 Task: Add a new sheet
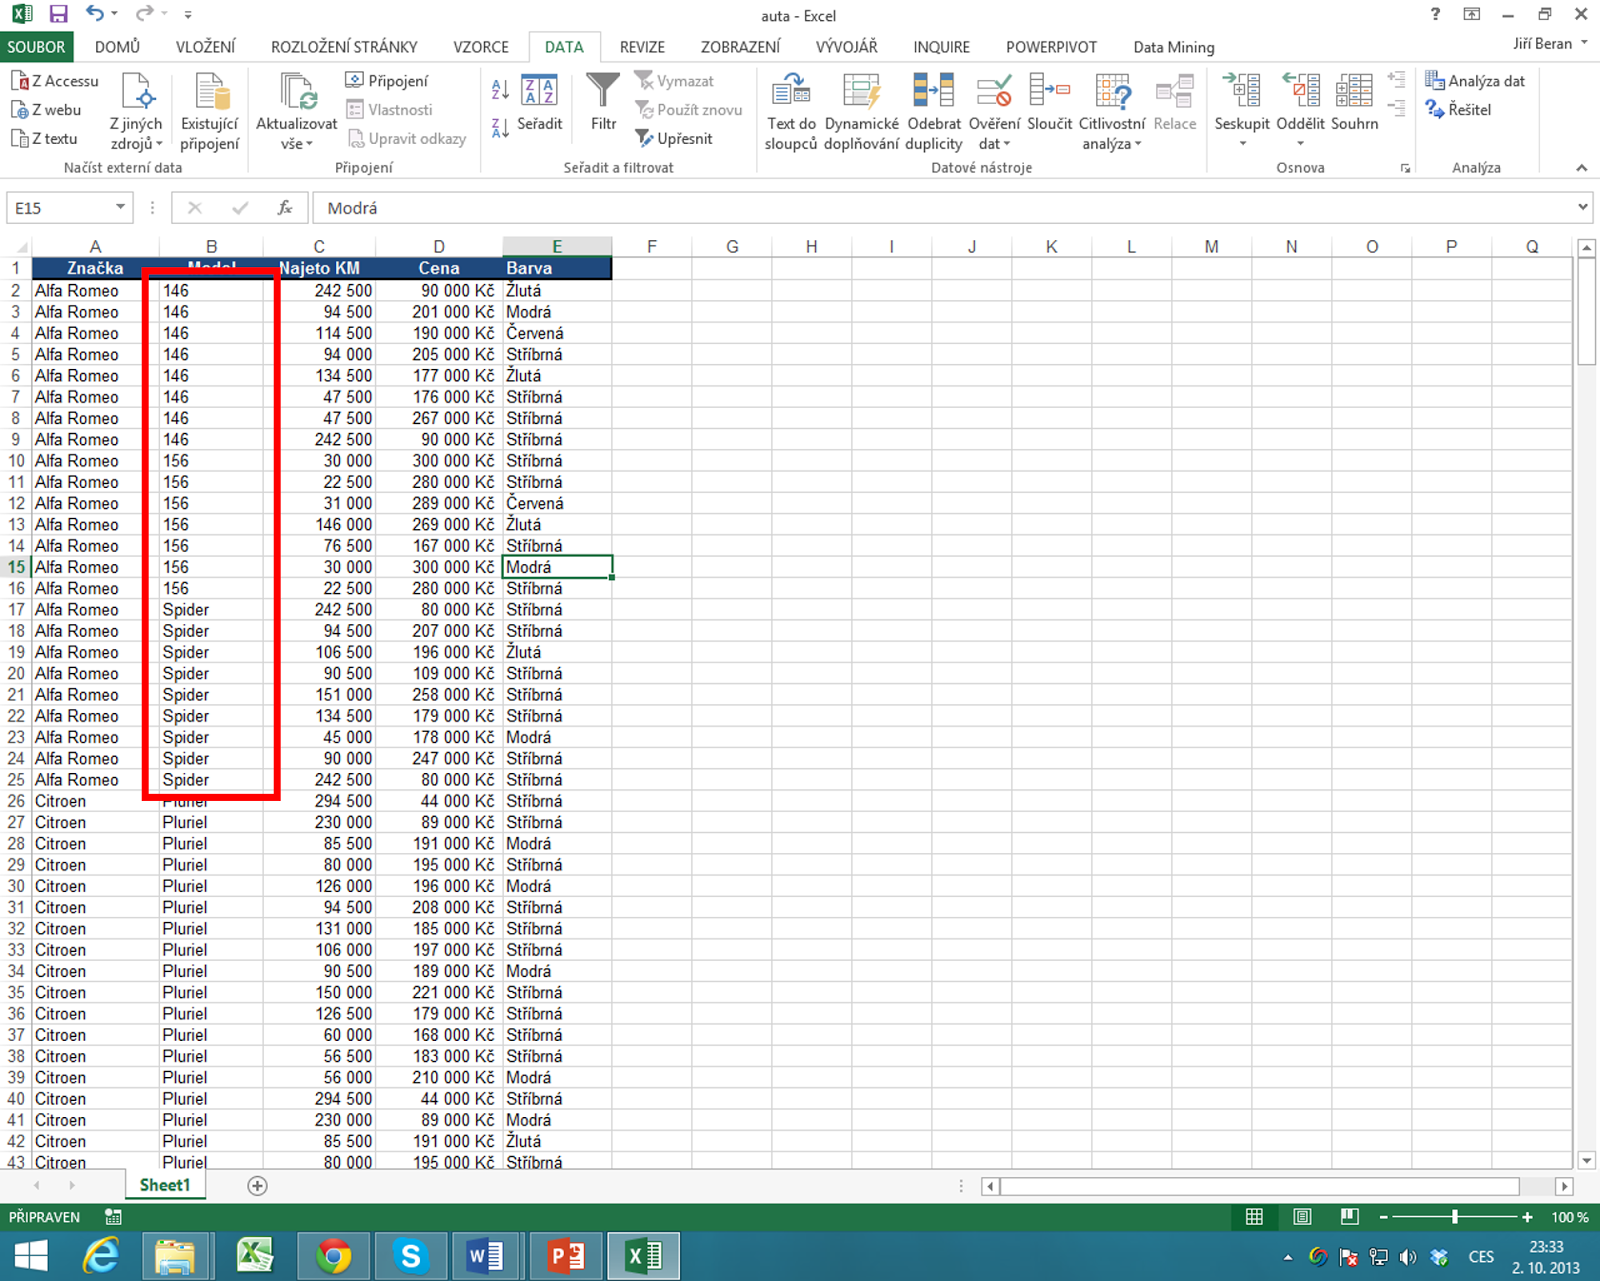click(x=257, y=1186)
